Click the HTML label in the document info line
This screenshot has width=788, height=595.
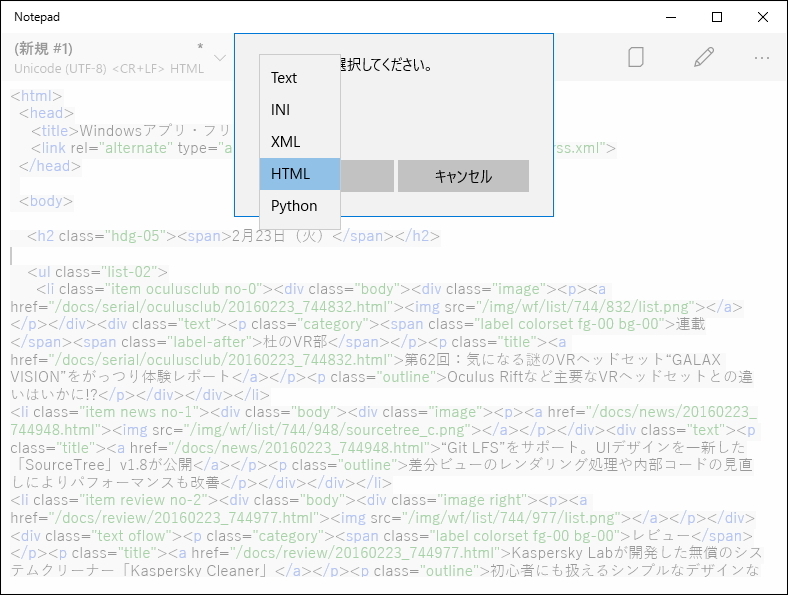tap(186, 69)
